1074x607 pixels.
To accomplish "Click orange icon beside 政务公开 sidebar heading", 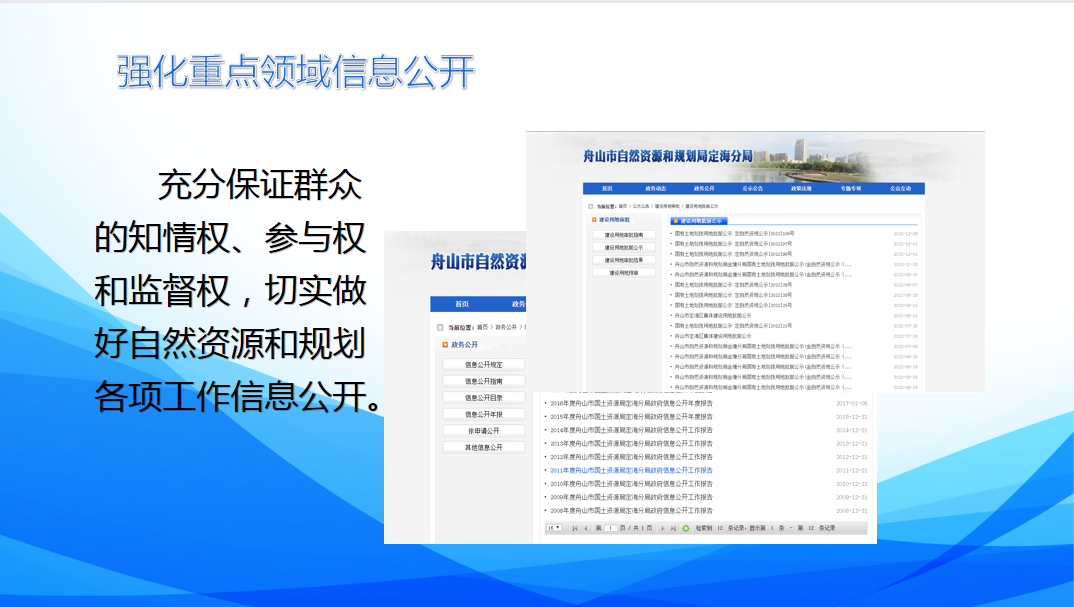I will pos(444,345).
